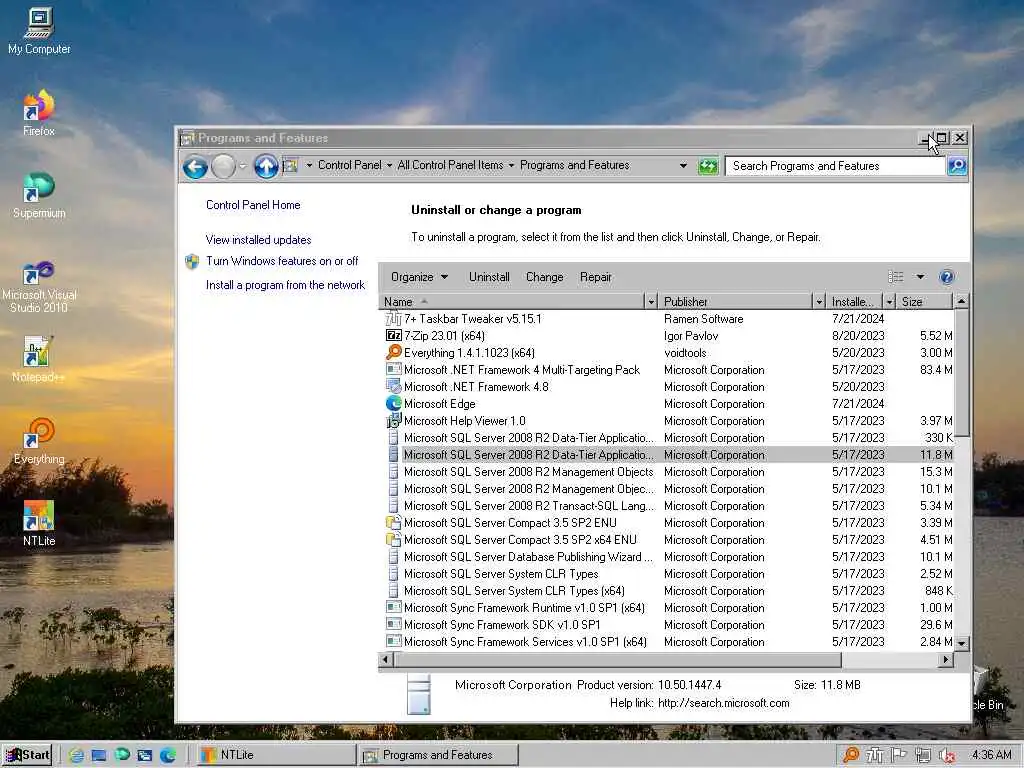The image size is (1024, 768).
Task: Click Change in the command bar
Action: [x=545, y=277]
